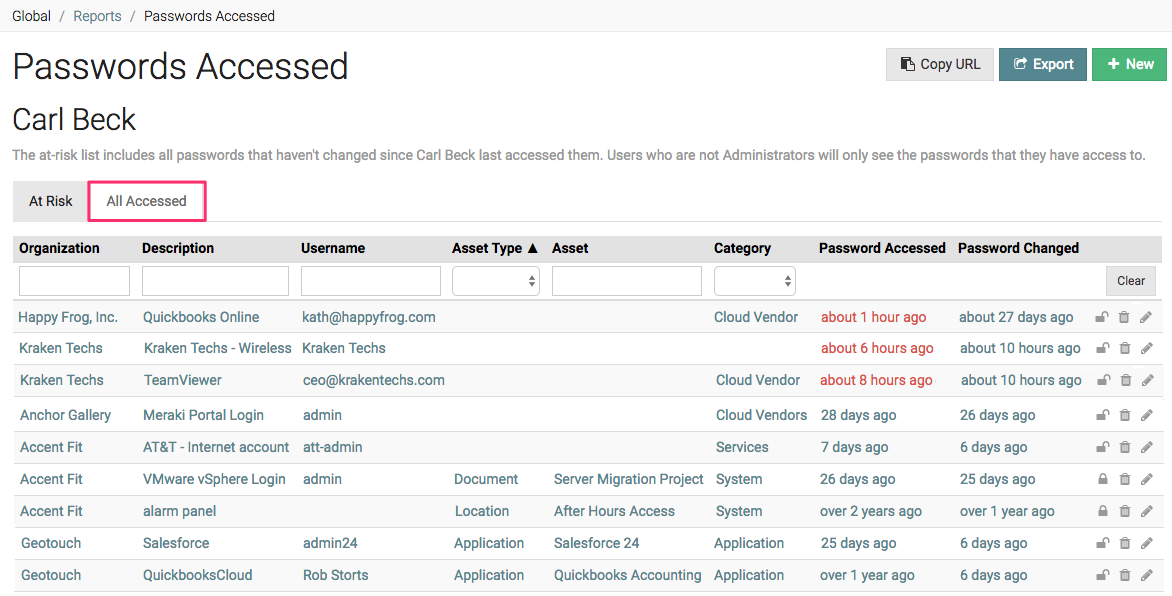
Task: Open the Reports breadcrumb link
Action: (97, 16)
